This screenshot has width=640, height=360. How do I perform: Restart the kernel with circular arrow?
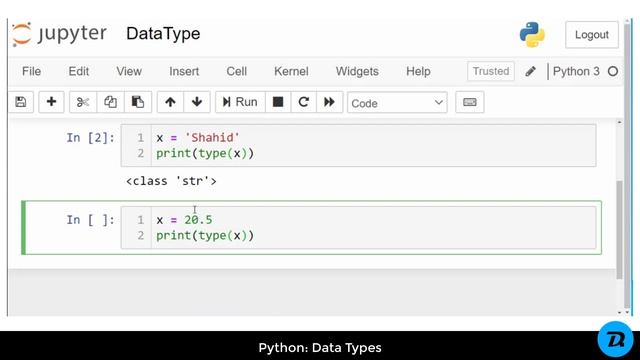(x=303, y=102)
